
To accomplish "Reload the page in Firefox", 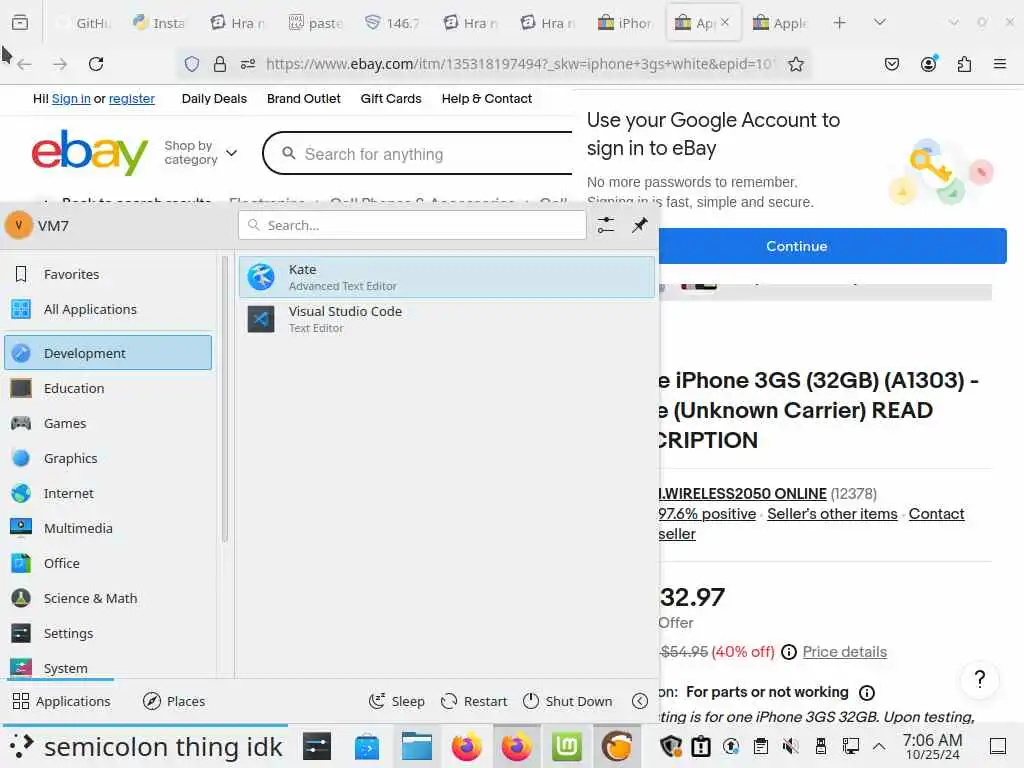I will 96,64.
